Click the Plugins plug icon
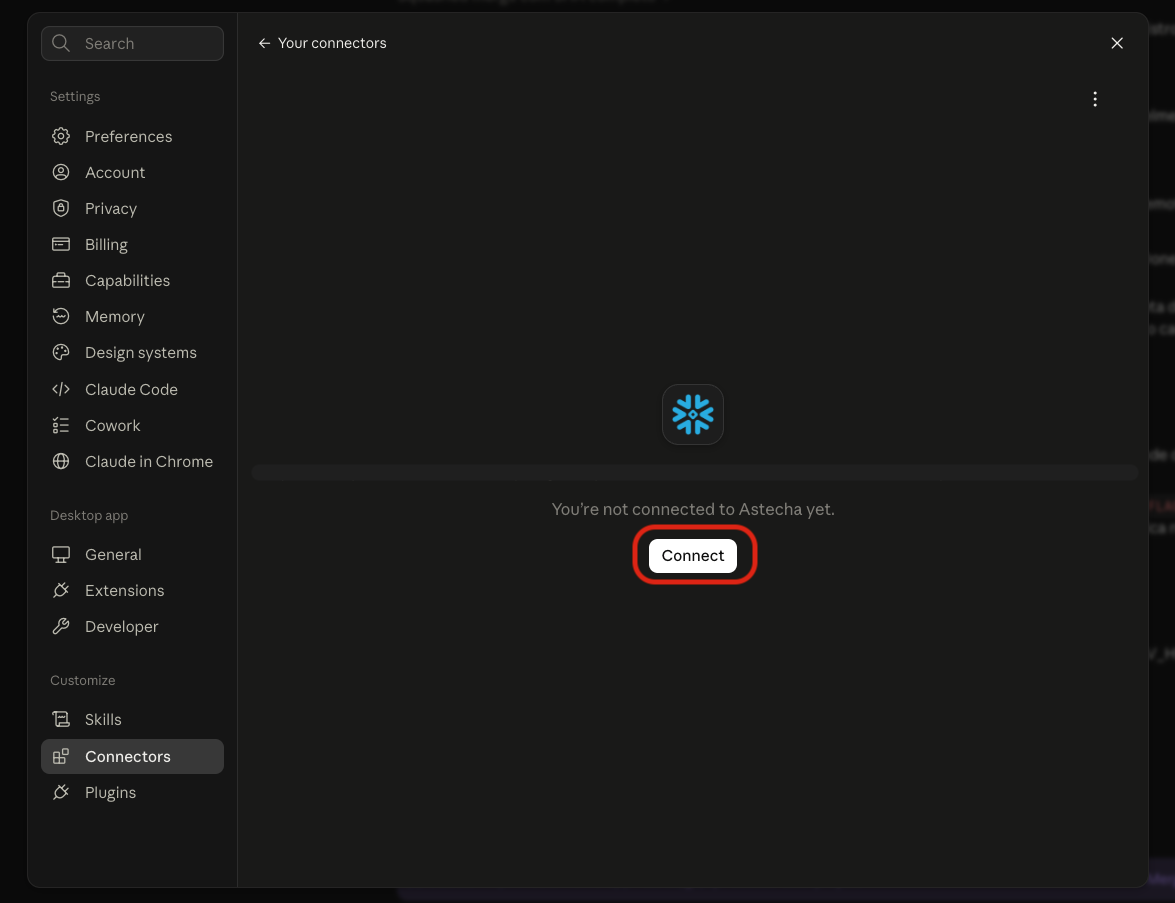1175x903 pixels. (61, 793)
